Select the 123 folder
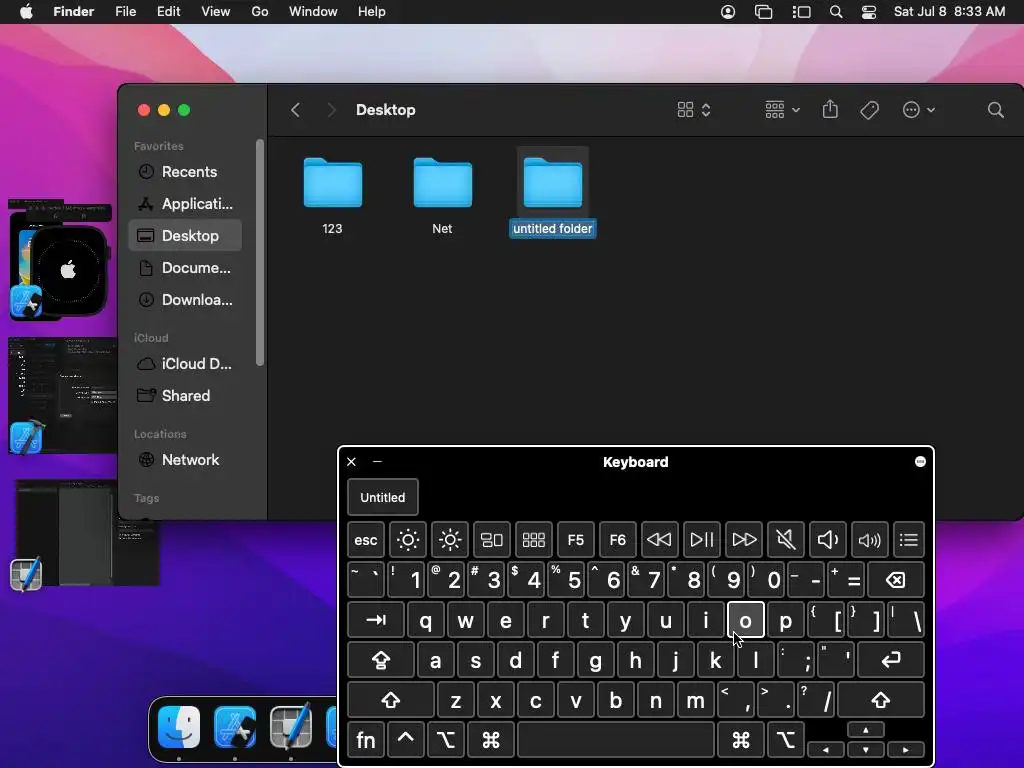Viewport: 1024px width, 768px height. click(x=332, y=183)
